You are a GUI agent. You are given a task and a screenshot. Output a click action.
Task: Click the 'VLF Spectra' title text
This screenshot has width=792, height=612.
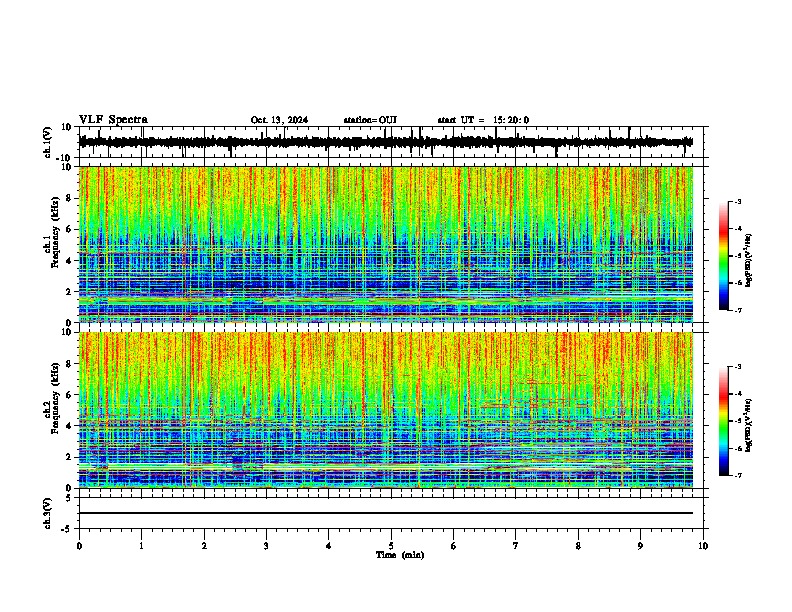(x=113, y=120)
